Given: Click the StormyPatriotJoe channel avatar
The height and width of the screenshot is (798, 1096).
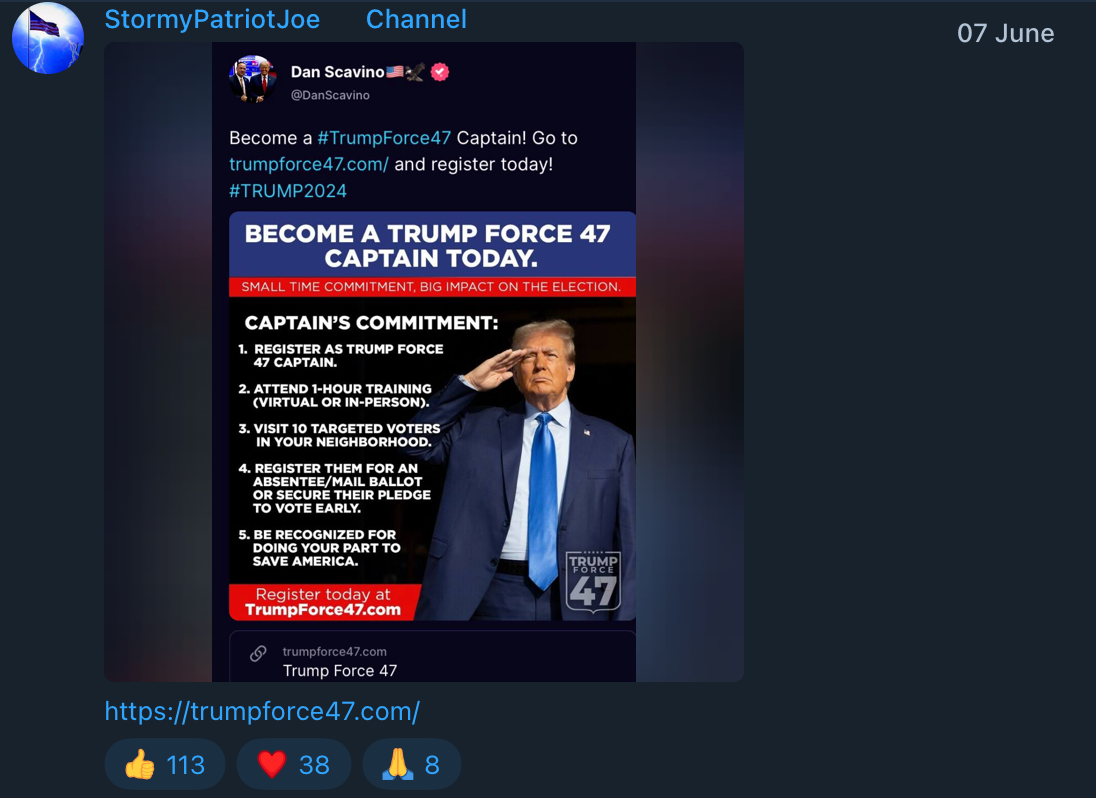Looking at the screenshot, I should (x=47, y=38).
